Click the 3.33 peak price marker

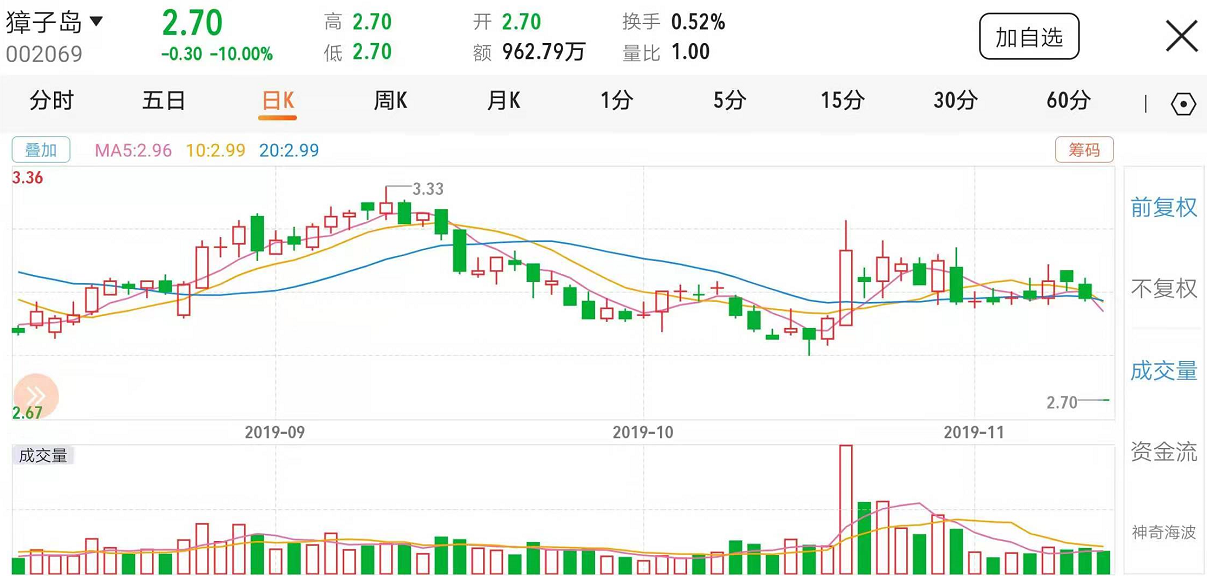[427, 188]
